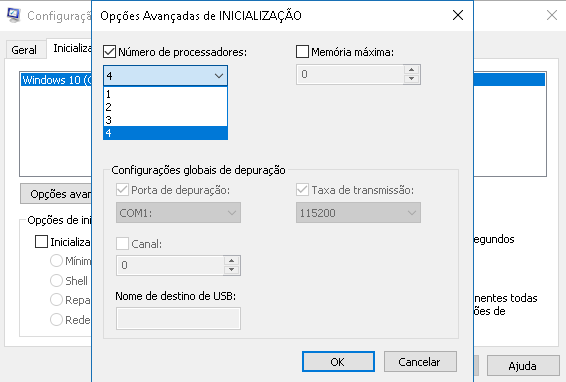Viewport: 566px width, 382px height.
Task: Open the Inicialização tab
Action: point(70,48)
